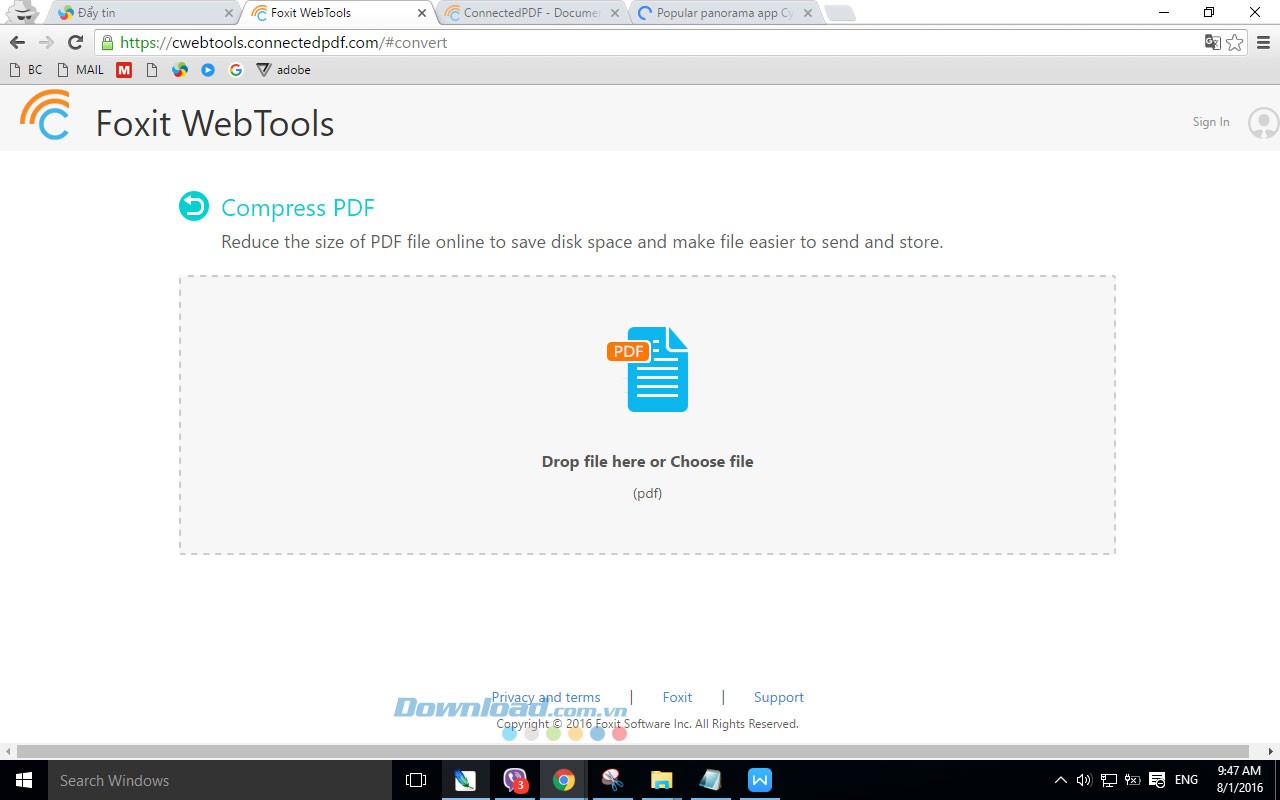The height and width of the screenshot is (800, 1280).
Task: Click the Support link
Action: tap(778, 697)
